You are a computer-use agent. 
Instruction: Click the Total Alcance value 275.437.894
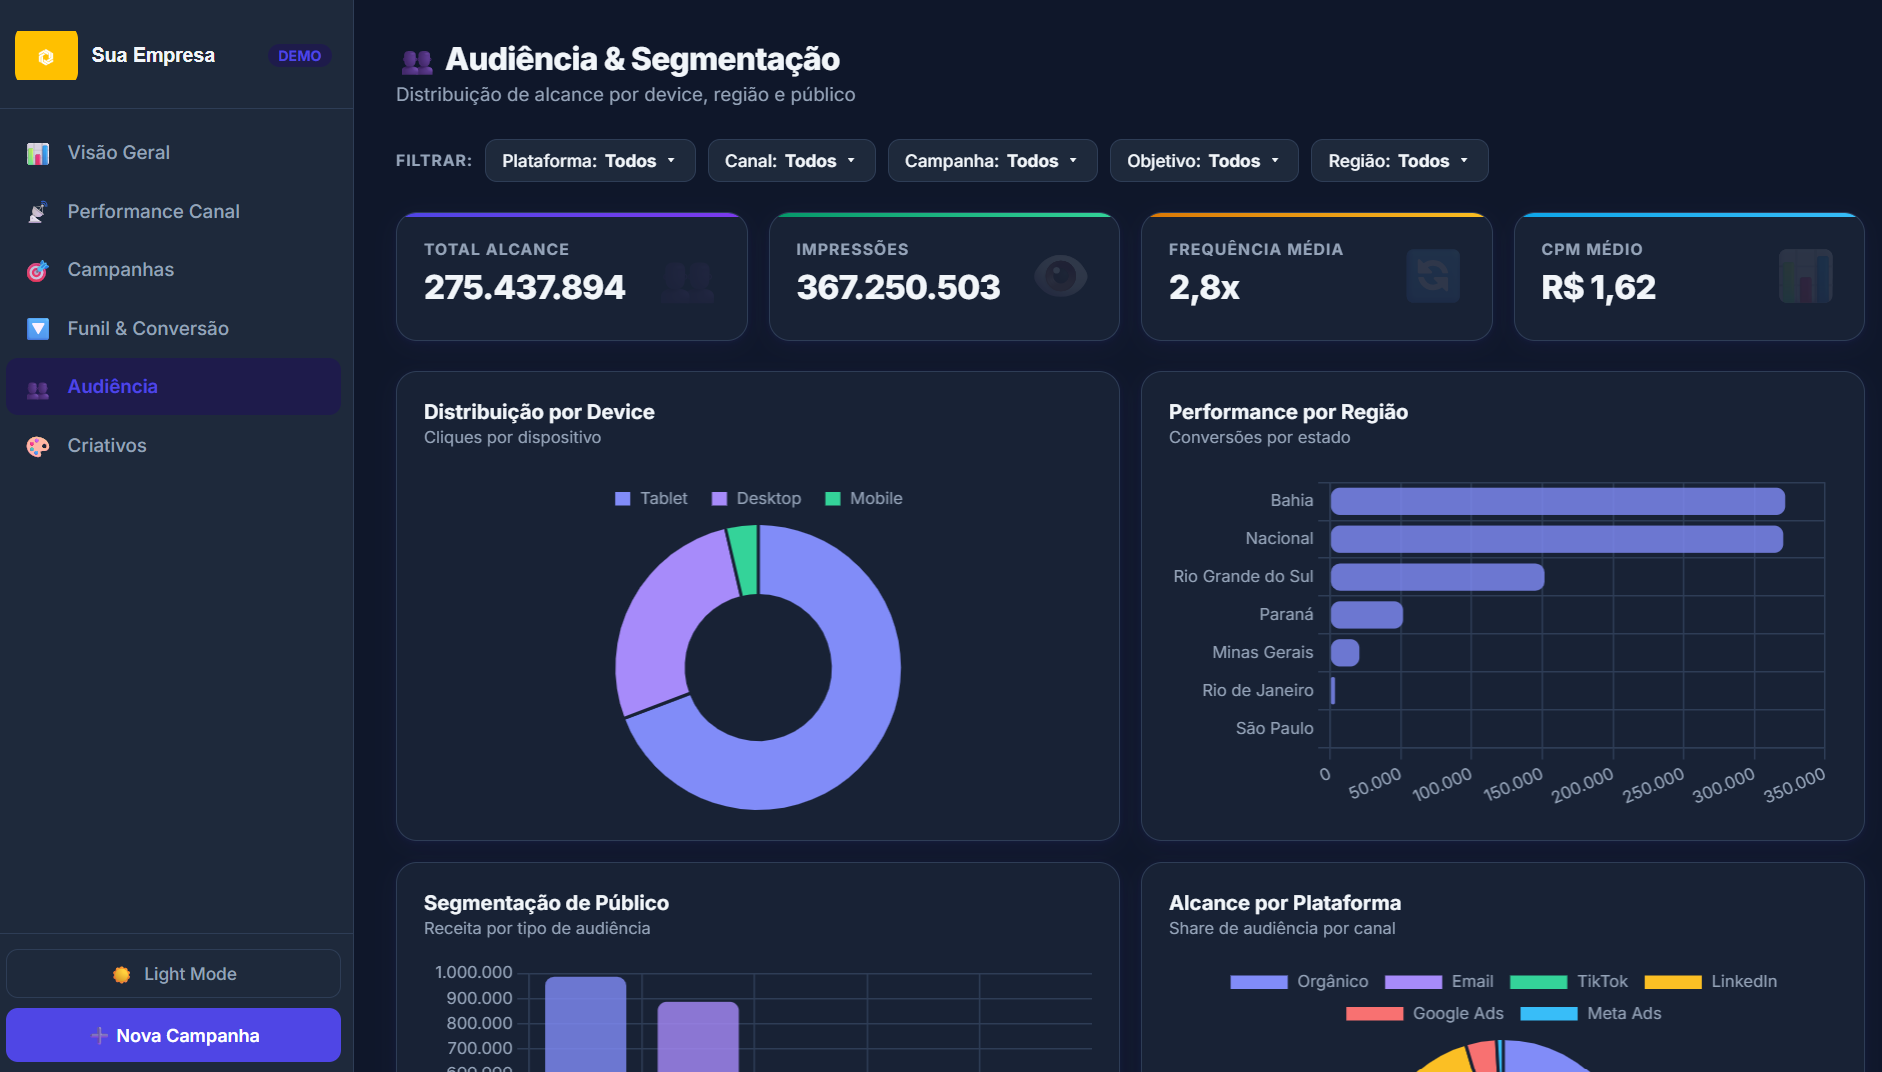[524, 288]
